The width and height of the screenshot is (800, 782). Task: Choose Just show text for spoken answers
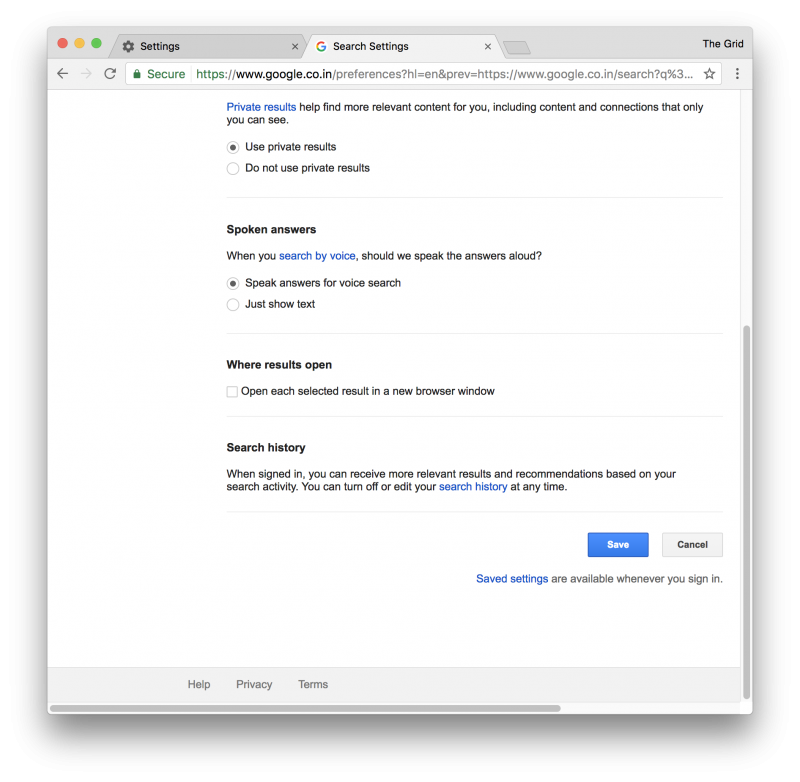click(232, 304)
